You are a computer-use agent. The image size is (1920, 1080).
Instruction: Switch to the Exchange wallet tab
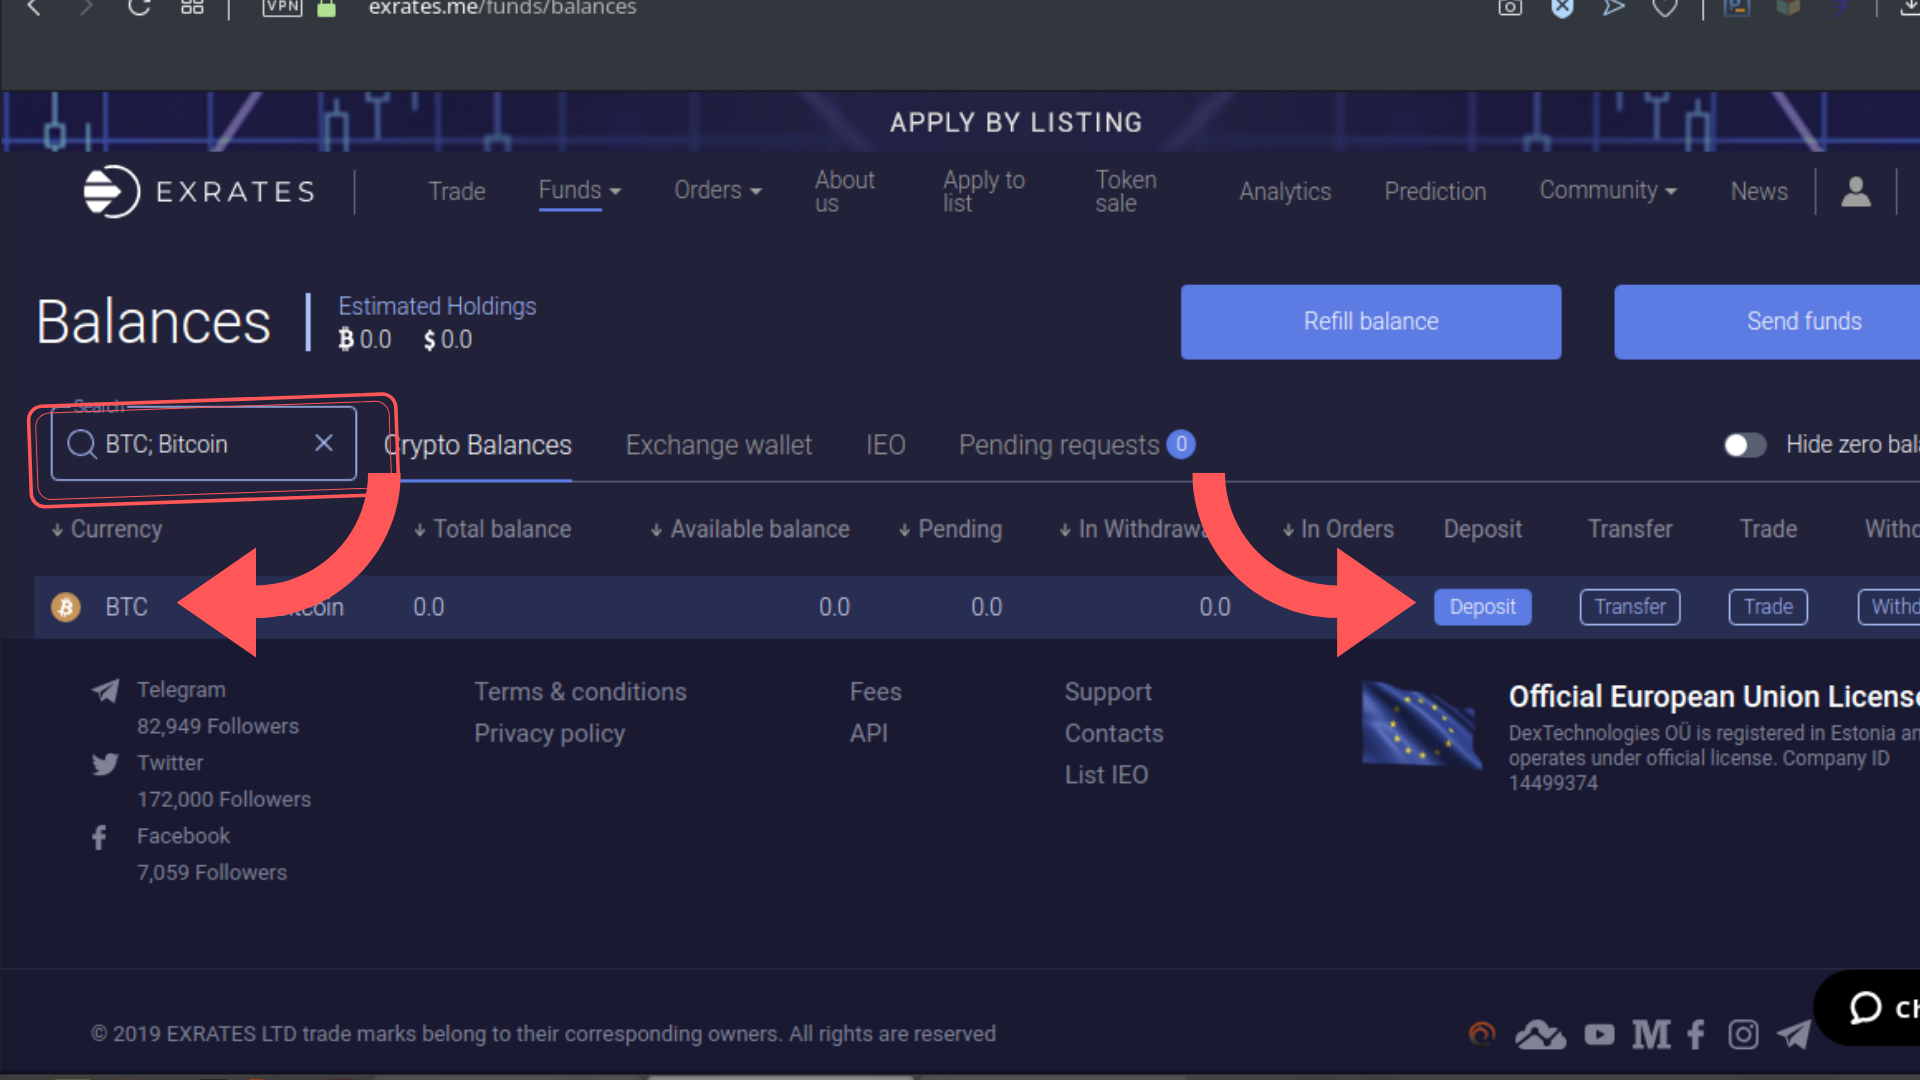(719, 445)
